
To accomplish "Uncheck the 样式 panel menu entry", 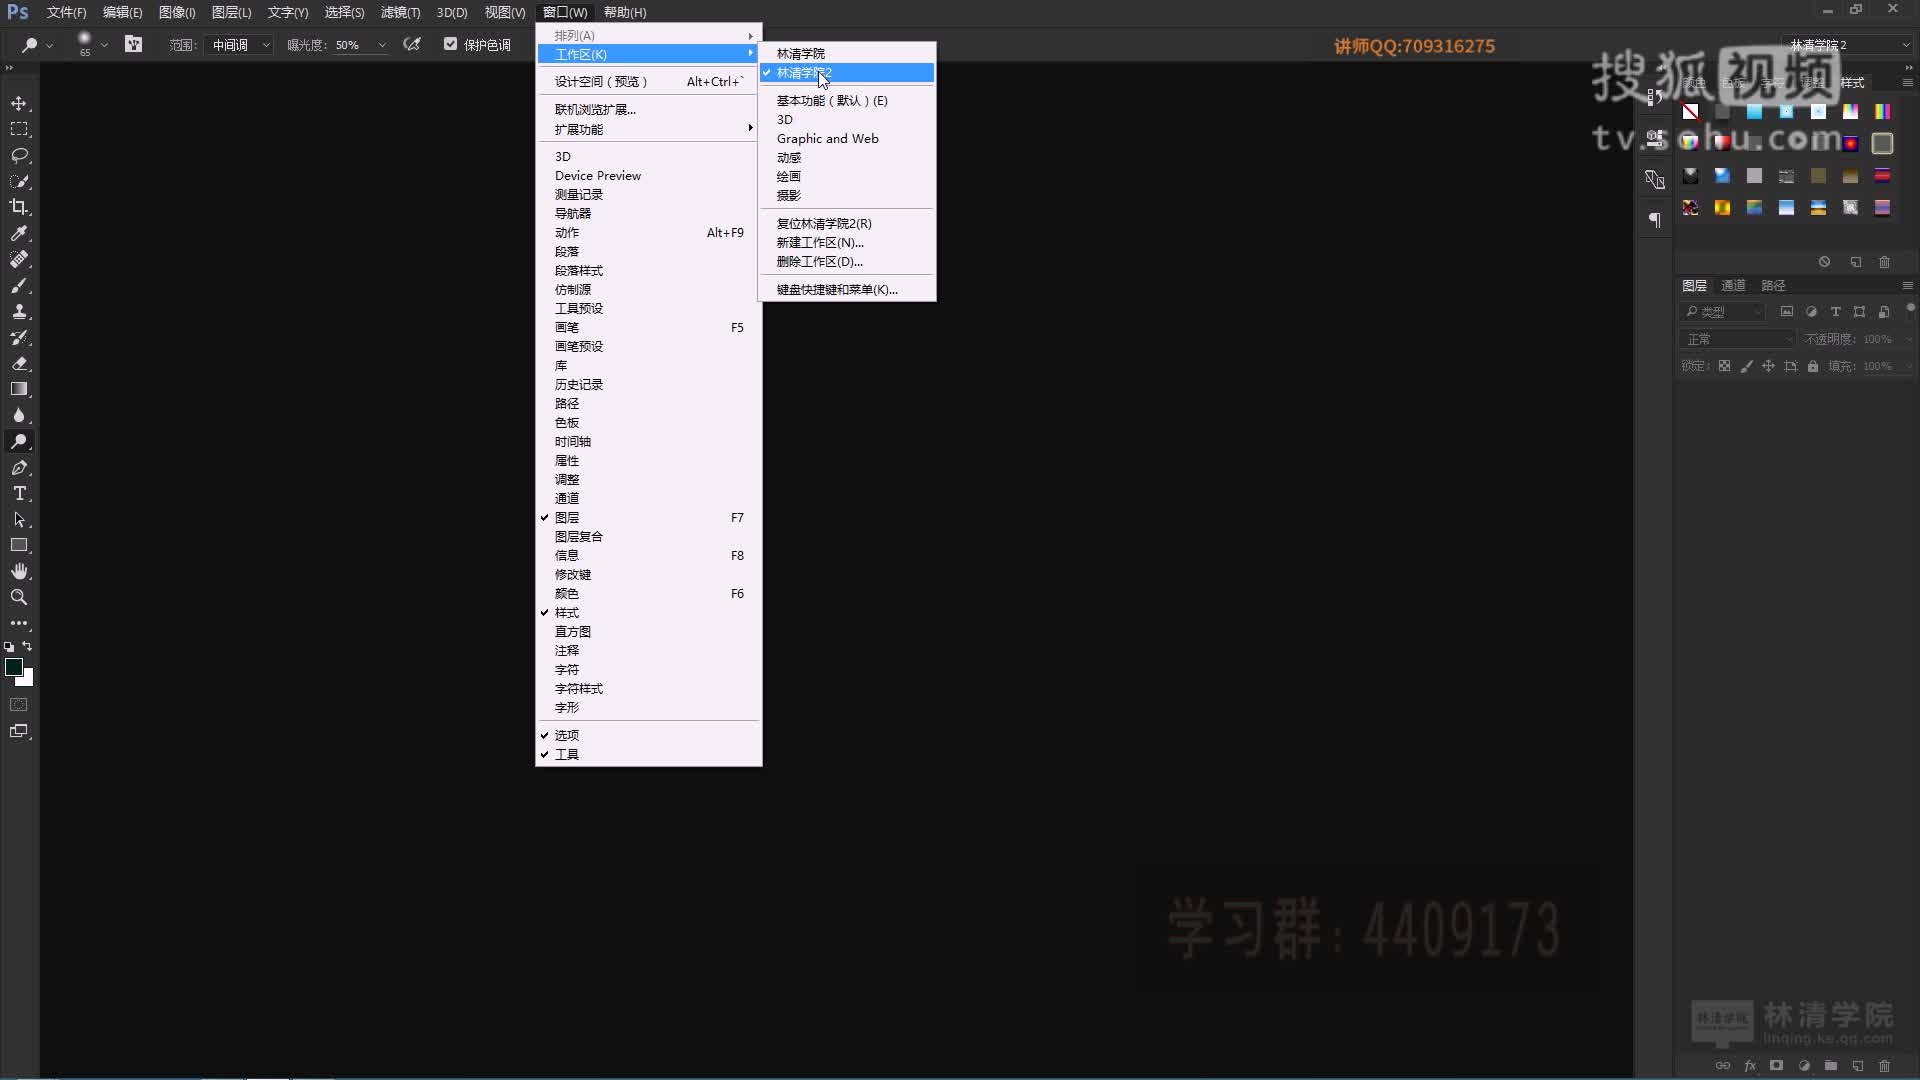I will click(x=567, y=612).
